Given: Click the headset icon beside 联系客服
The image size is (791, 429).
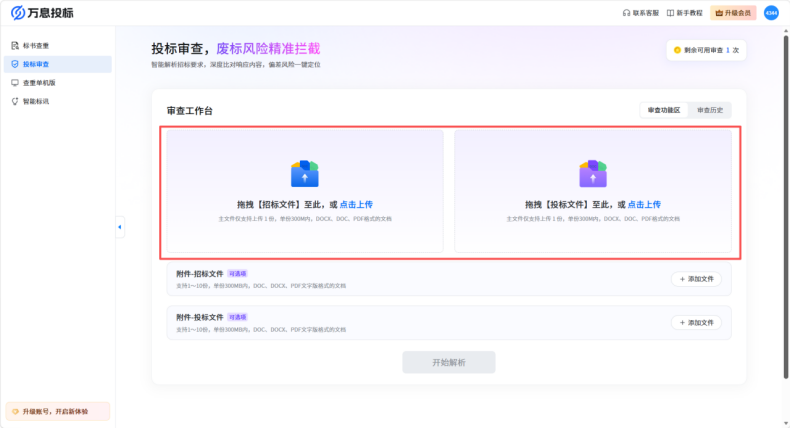Looking at the screenshot, I should (626, 13).
